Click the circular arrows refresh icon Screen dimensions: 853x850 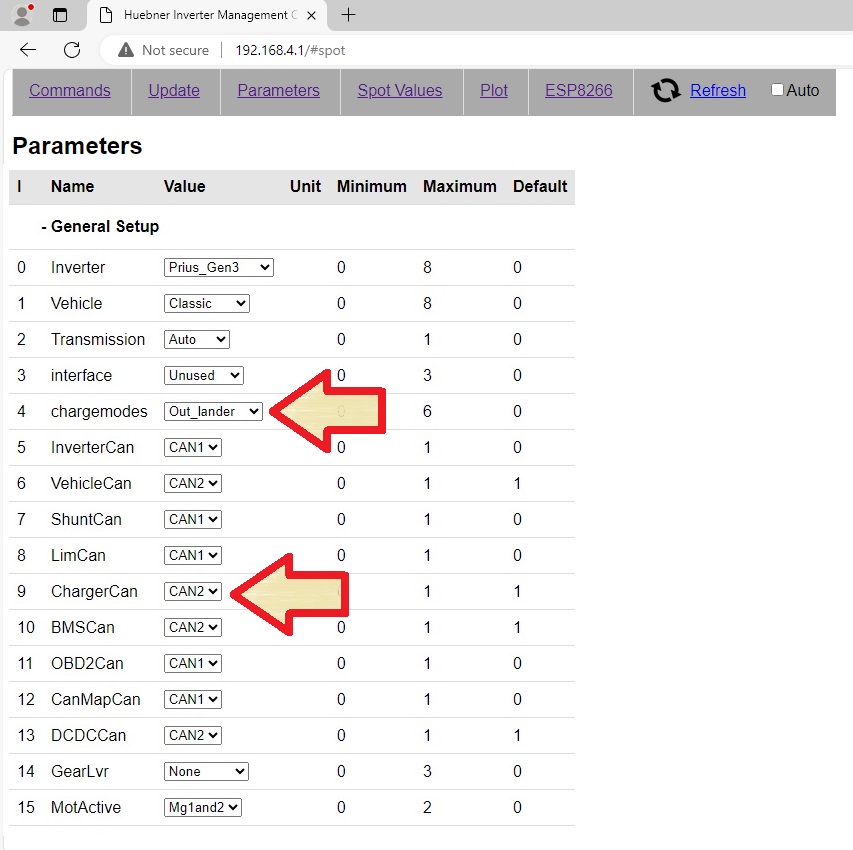coord(666,91)
